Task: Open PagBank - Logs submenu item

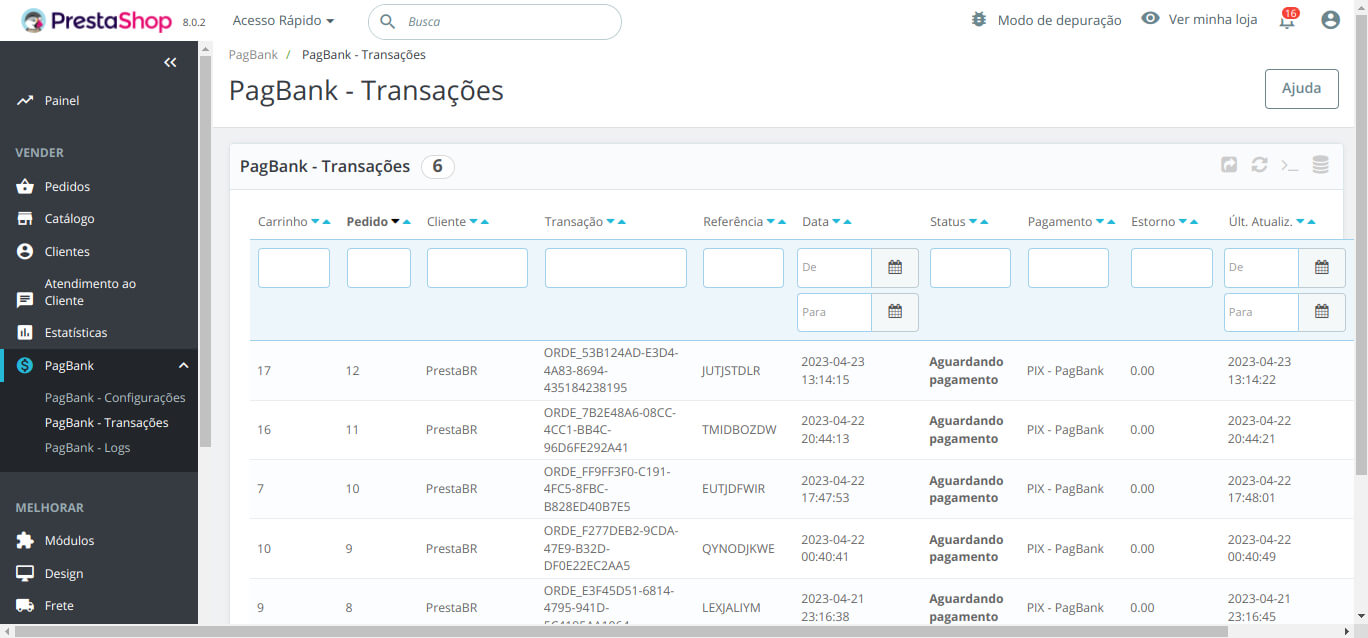Action: click(87, 448)
